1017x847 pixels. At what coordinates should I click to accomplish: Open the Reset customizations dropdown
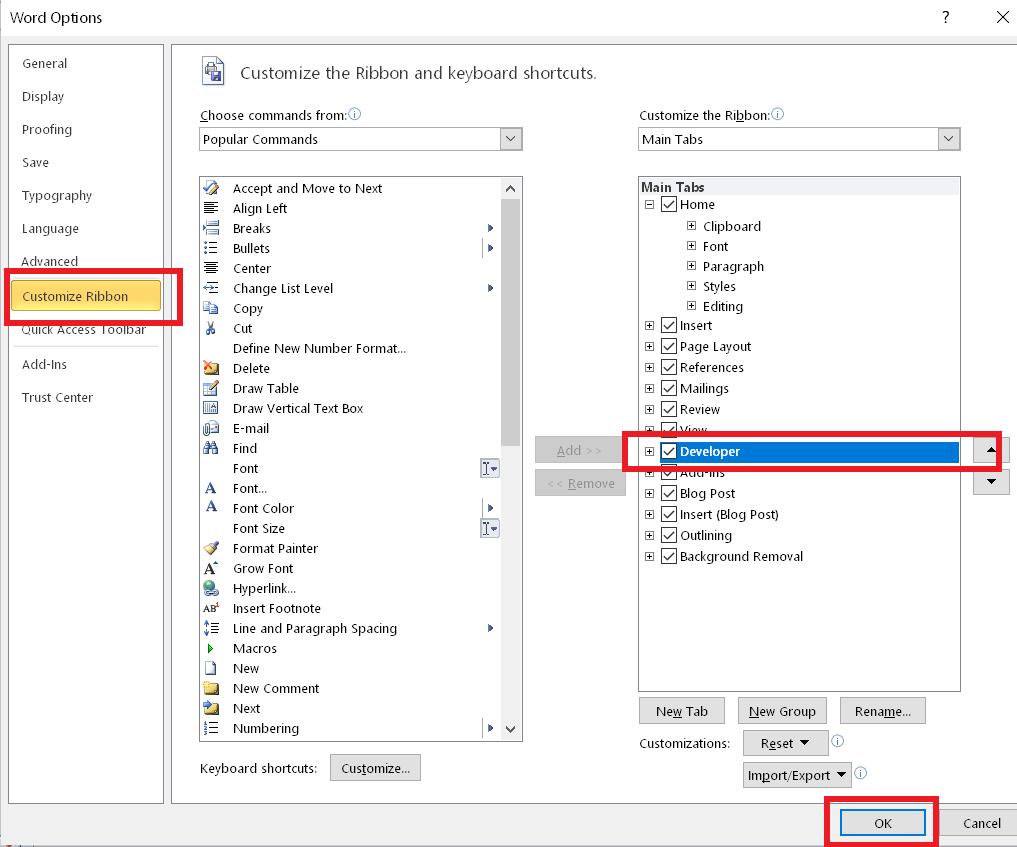(785, 743)
